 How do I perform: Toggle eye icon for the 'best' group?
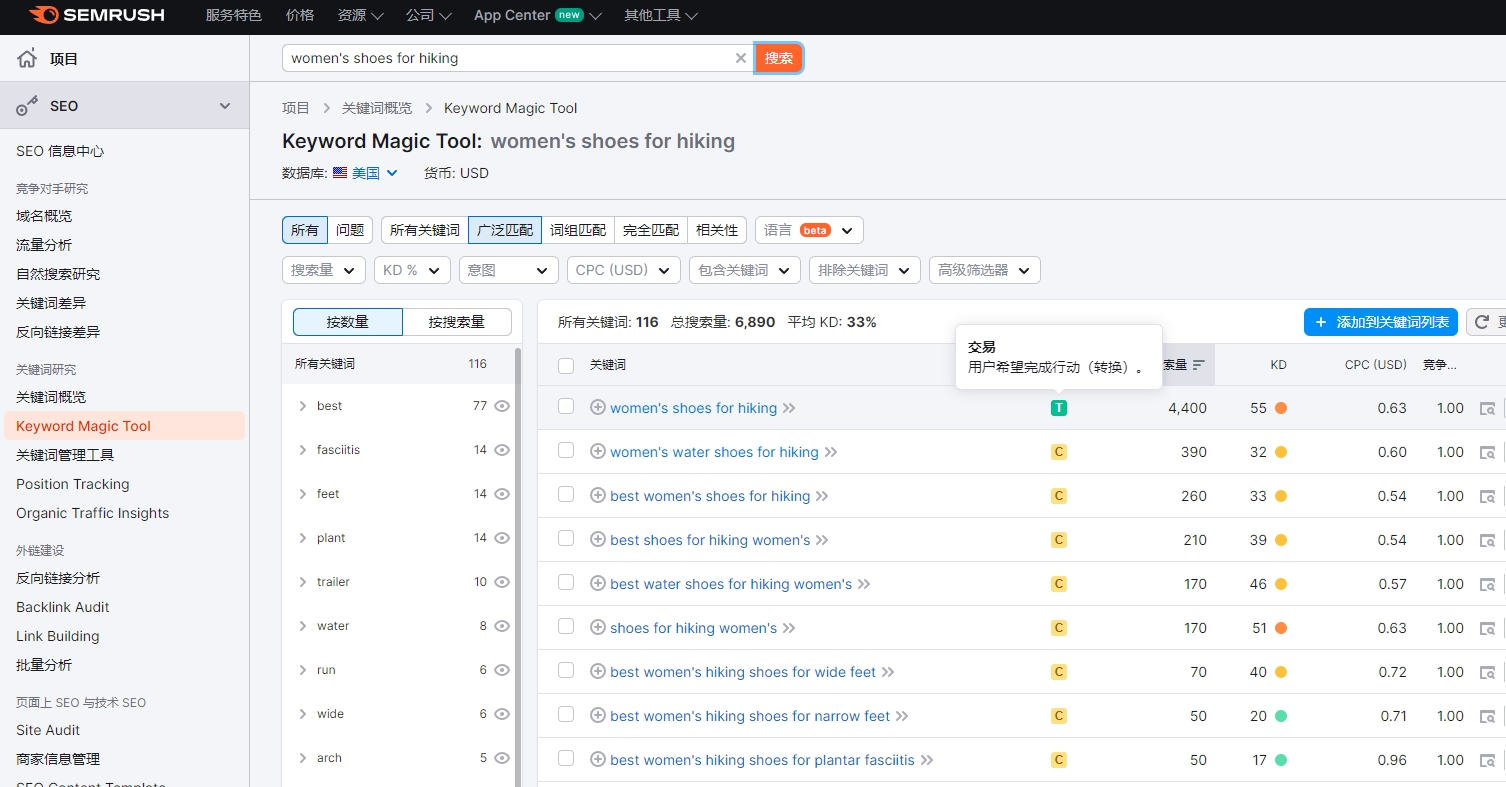502,406
